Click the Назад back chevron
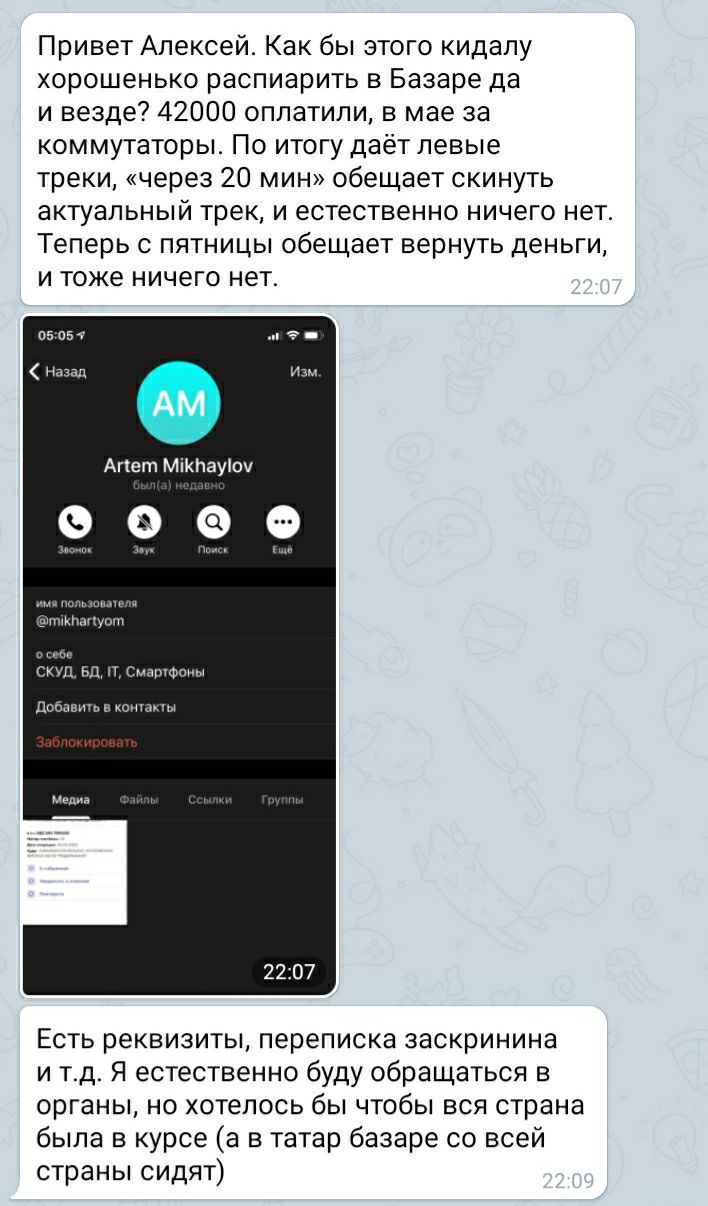The image size is (708, 1206). point(35,373)
